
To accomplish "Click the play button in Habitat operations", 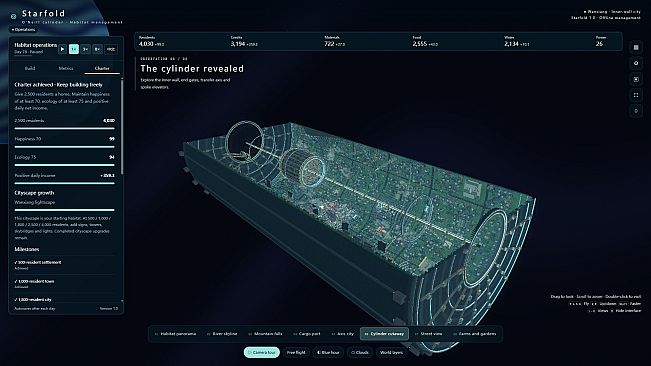I will (x=62, y=49).
